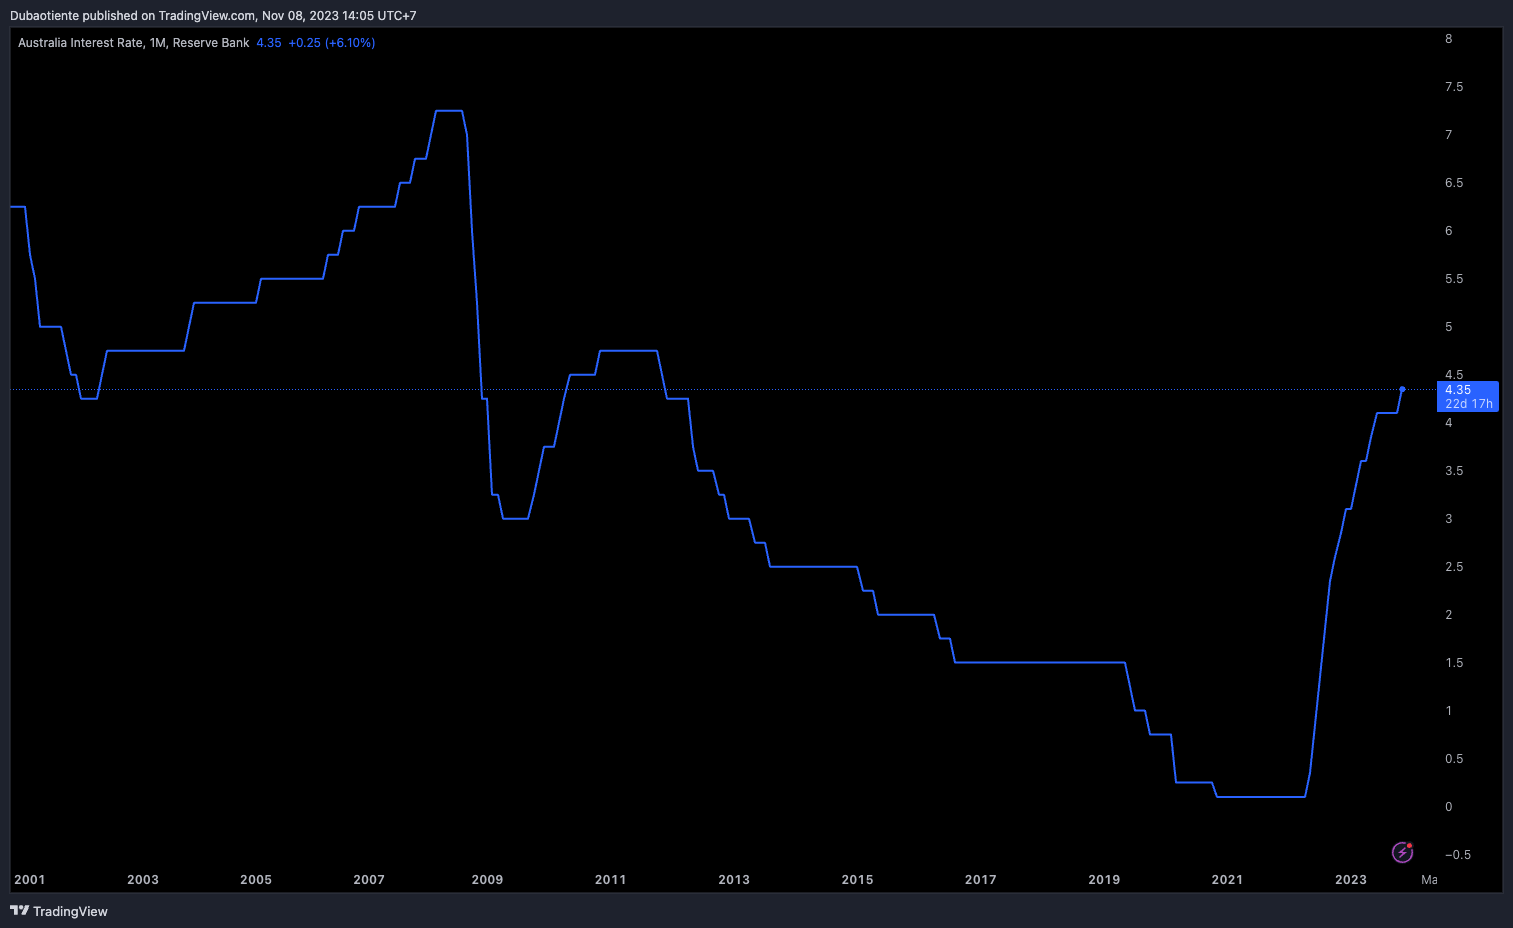Image resolution: width=1513 pixels, height=928 pixels.
Task: Click the 0 tick on price axis
Action: pos(1449,807)
